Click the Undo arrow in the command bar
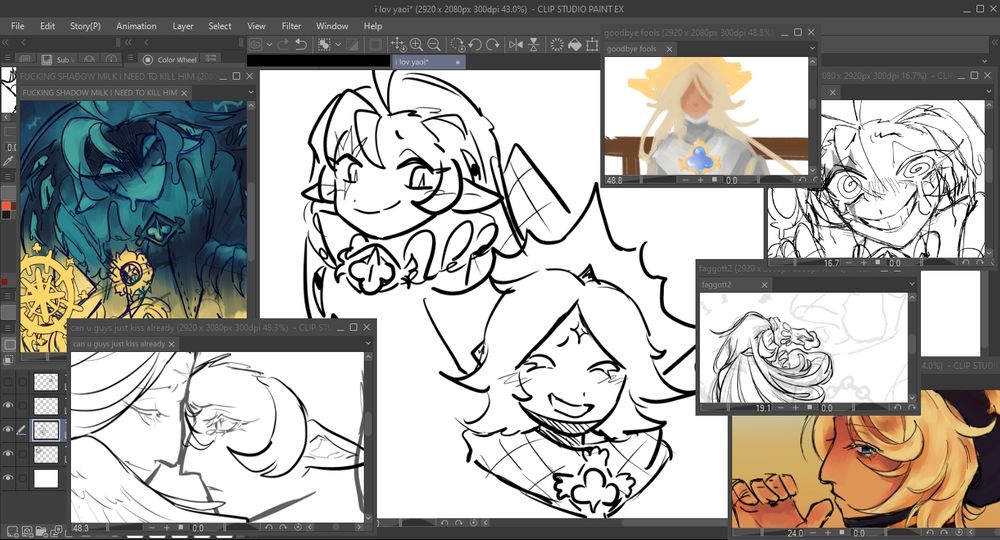This screenshot has width=1000, height=540. 301,44
